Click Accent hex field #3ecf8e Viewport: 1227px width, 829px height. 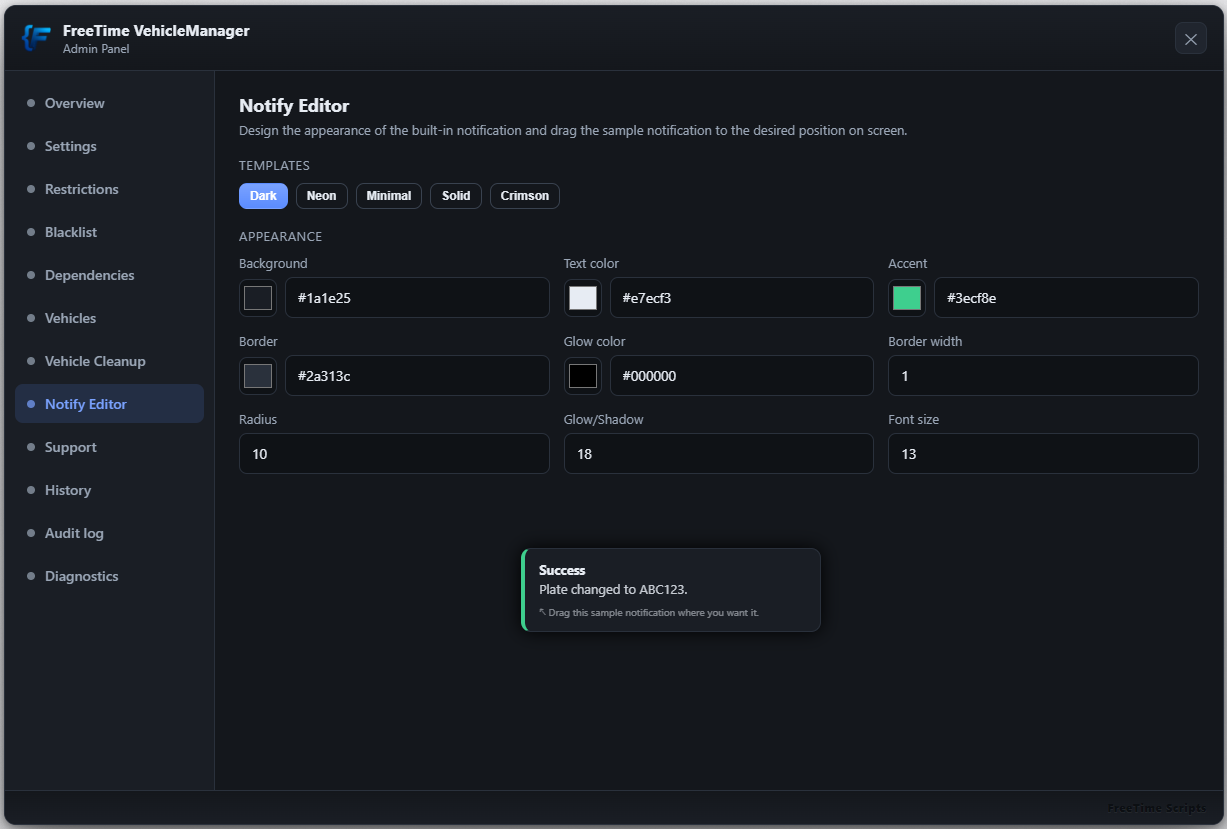[1066, 298]
